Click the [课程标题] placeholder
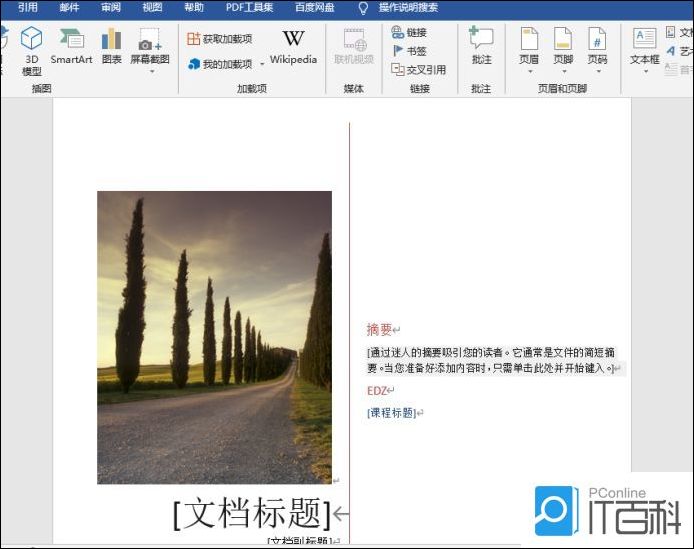 click(391, 413)
